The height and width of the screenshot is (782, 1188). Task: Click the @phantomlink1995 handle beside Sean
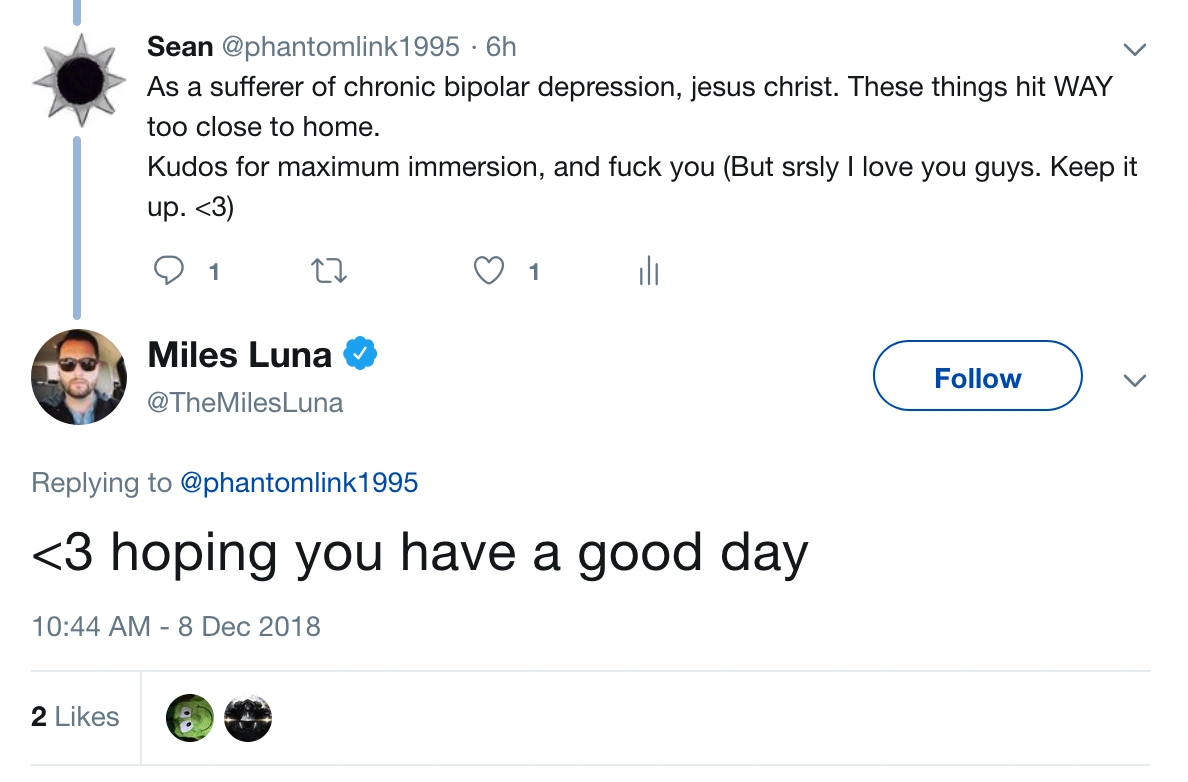[x=342, y=47]
